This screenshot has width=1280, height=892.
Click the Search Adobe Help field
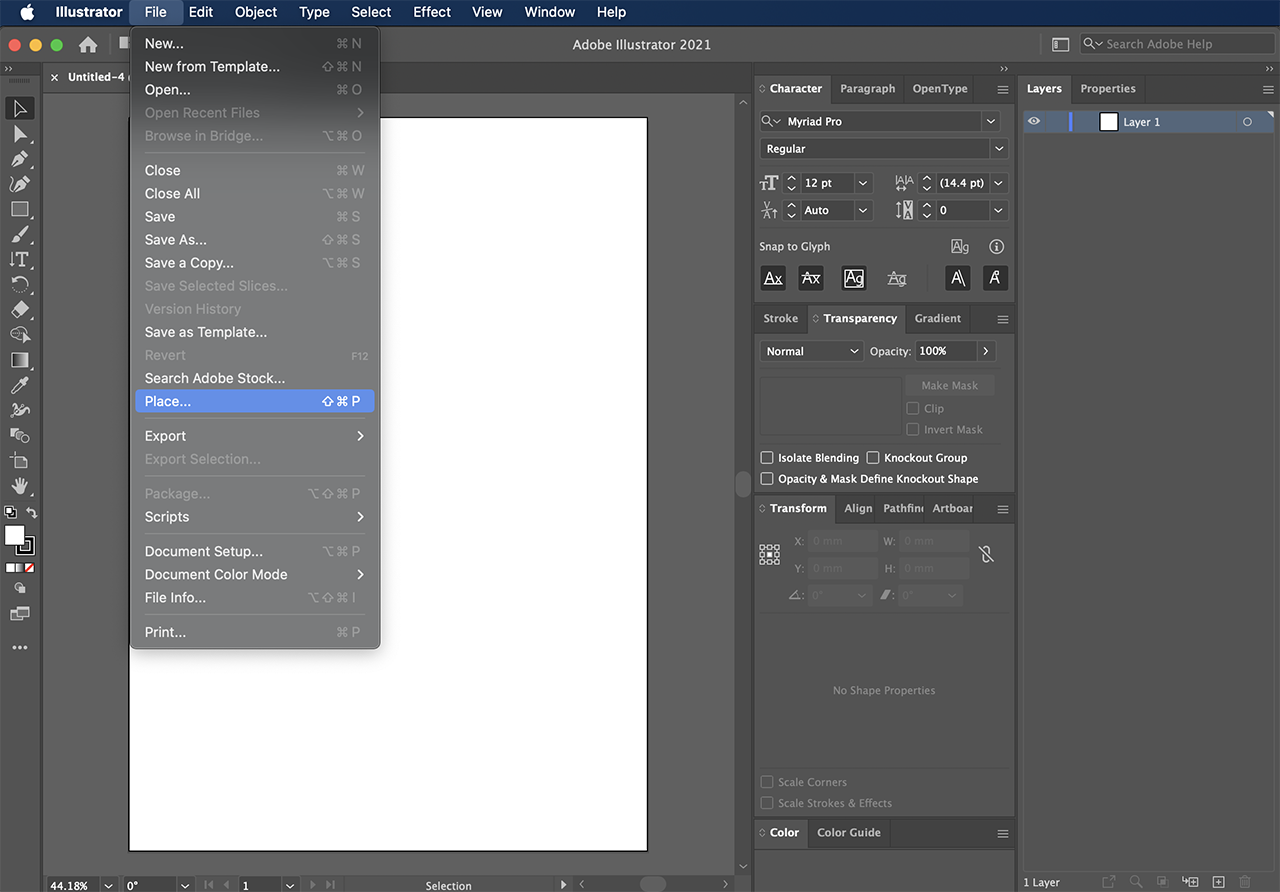[x=1178, y=44]
